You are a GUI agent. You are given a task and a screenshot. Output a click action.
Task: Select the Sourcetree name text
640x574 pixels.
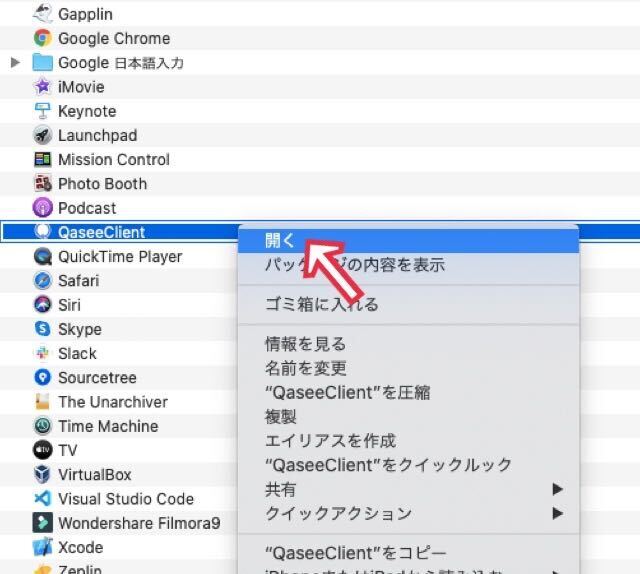pyautogui.click(x=98, y=378)
